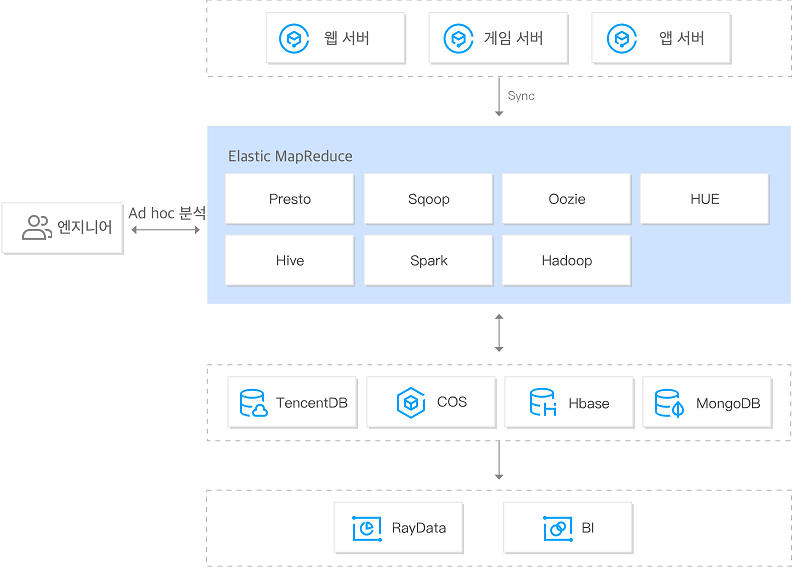The width and height of the screenshot is (792, 567).
Task: Click the Hbase label text
Action: click(x=589, y=403)
